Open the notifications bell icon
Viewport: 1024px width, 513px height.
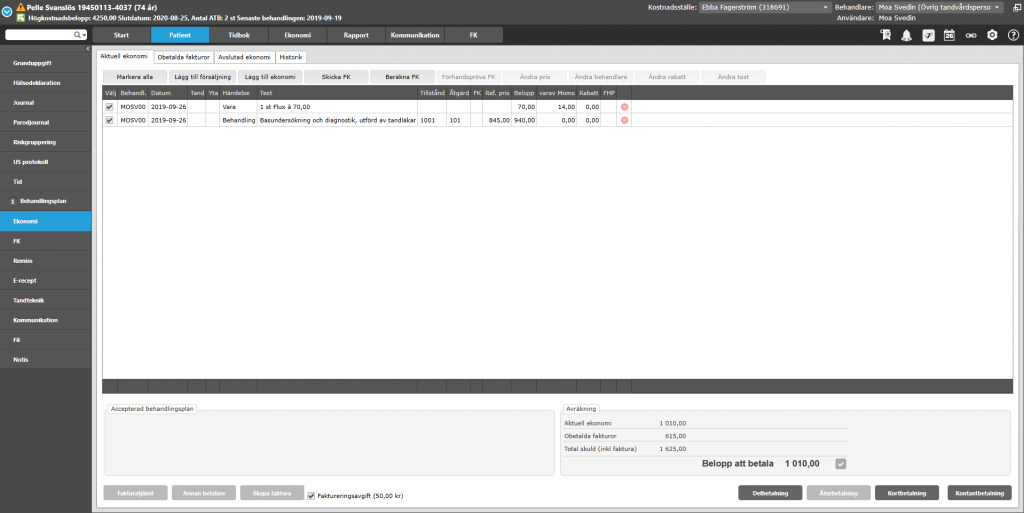point(906,35)
